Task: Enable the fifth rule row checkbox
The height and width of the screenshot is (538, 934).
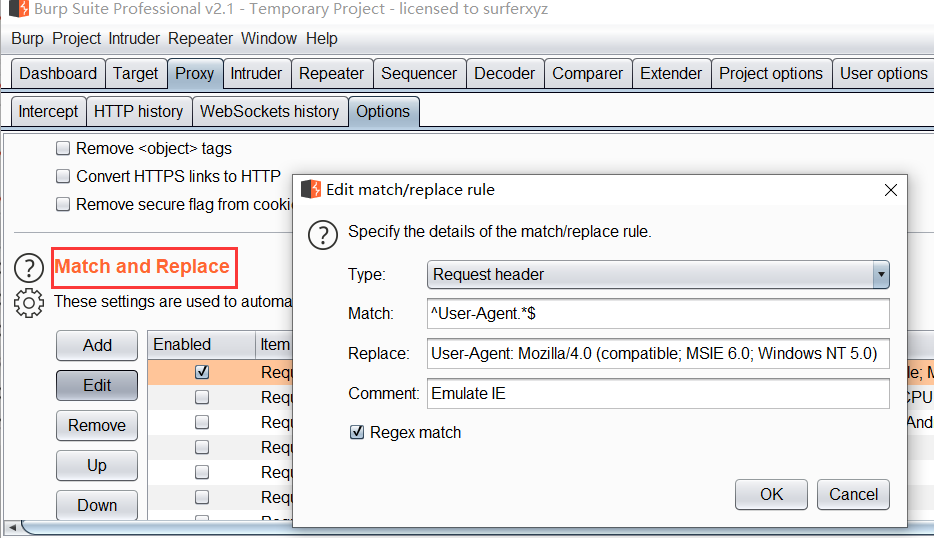Action: coord(202,472)
